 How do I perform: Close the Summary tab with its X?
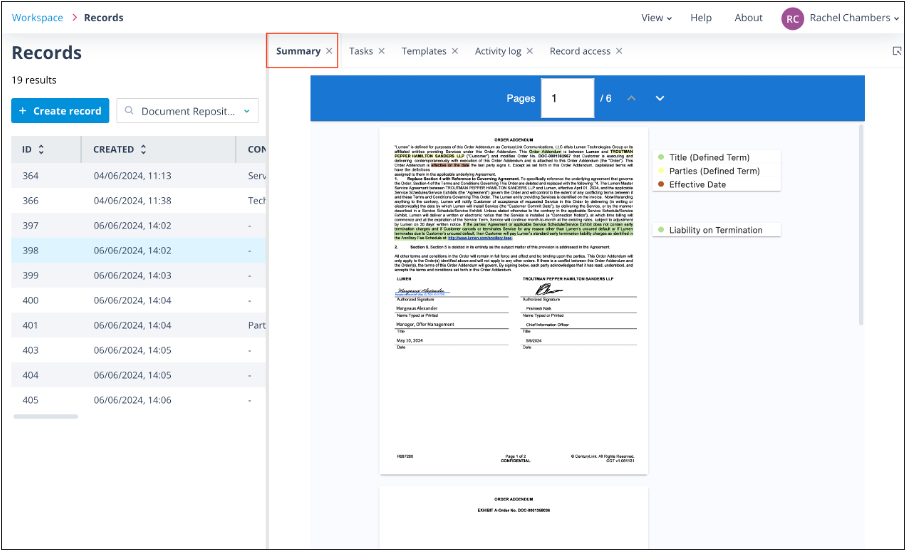click(x=329, y=51)
